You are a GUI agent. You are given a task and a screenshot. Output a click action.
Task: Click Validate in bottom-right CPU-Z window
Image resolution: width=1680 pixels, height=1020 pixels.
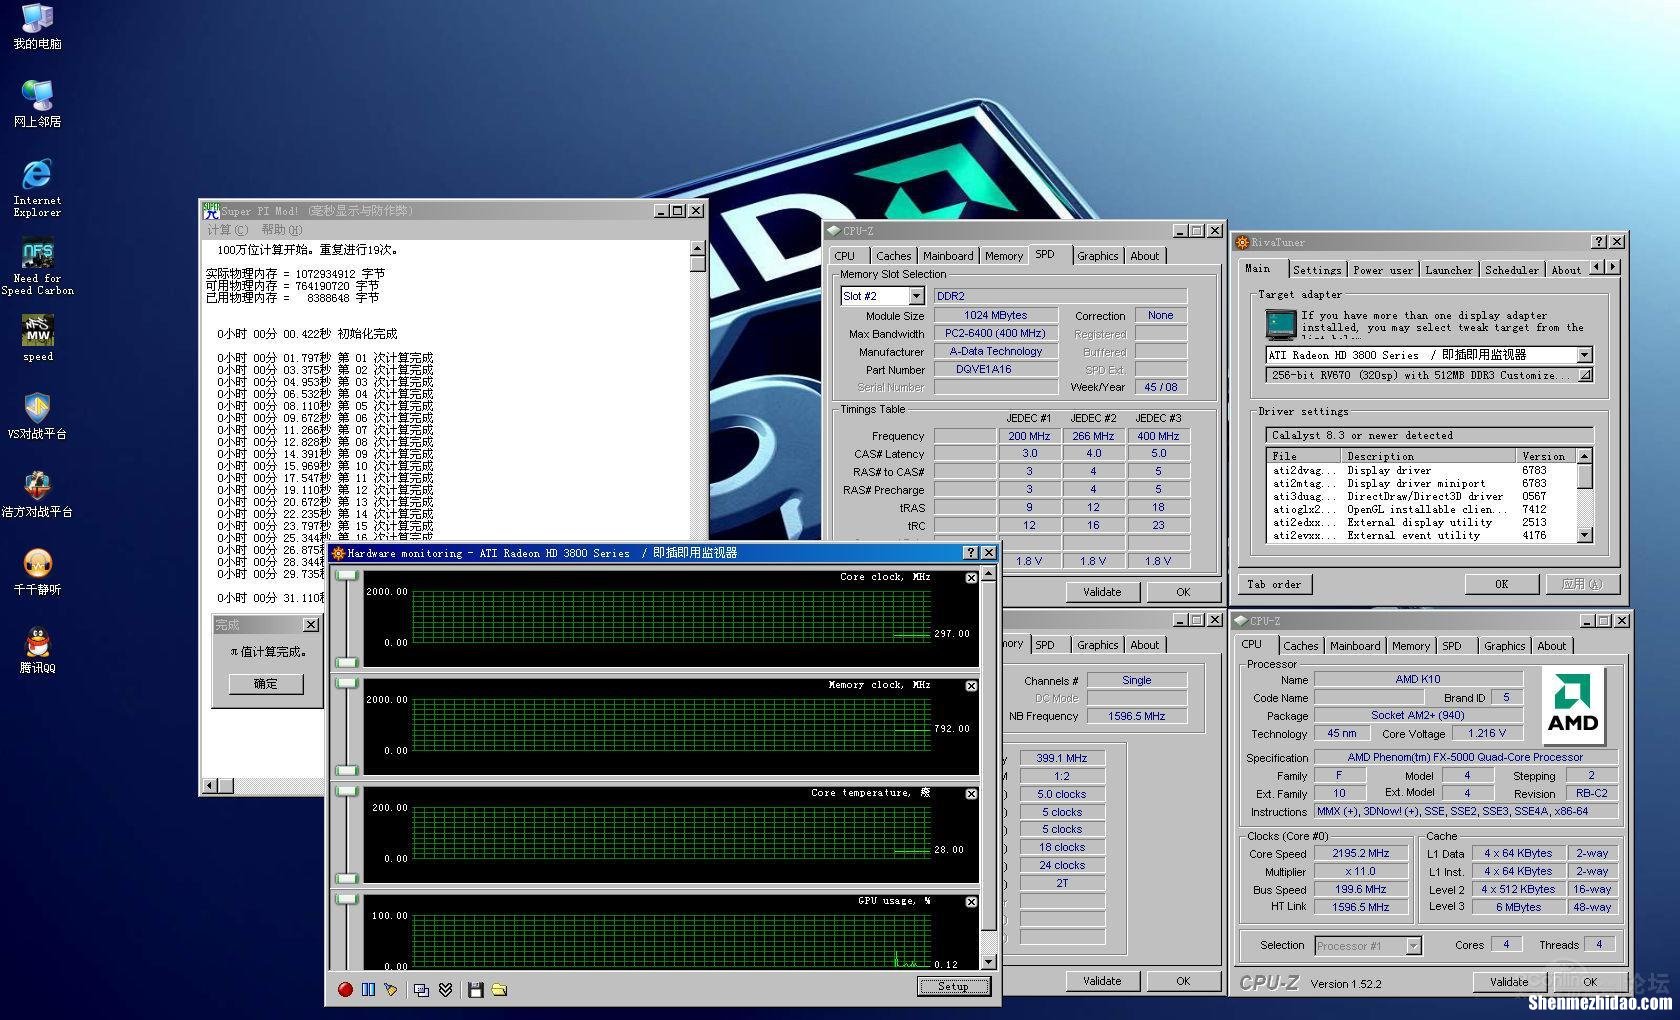[x=1509, y=982]
